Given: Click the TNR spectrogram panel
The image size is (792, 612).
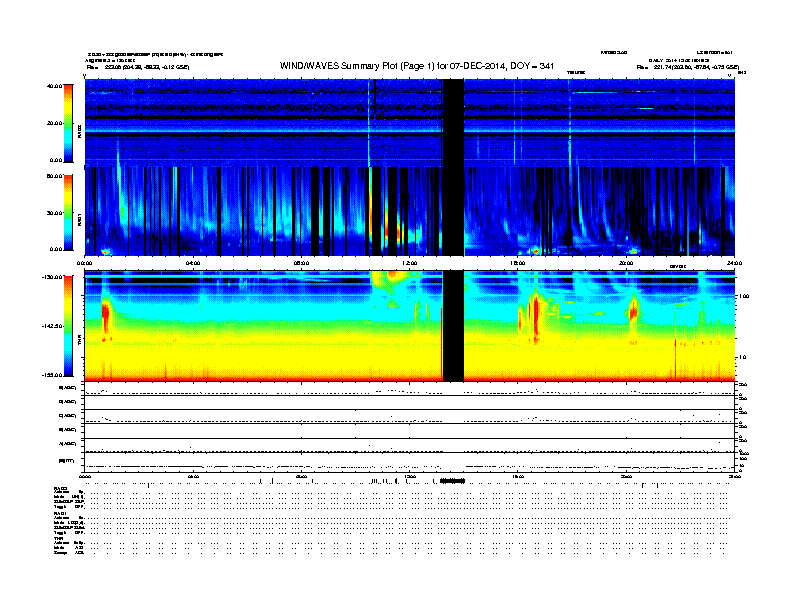Looking at the screenshot, I should [x=410, y=326].
